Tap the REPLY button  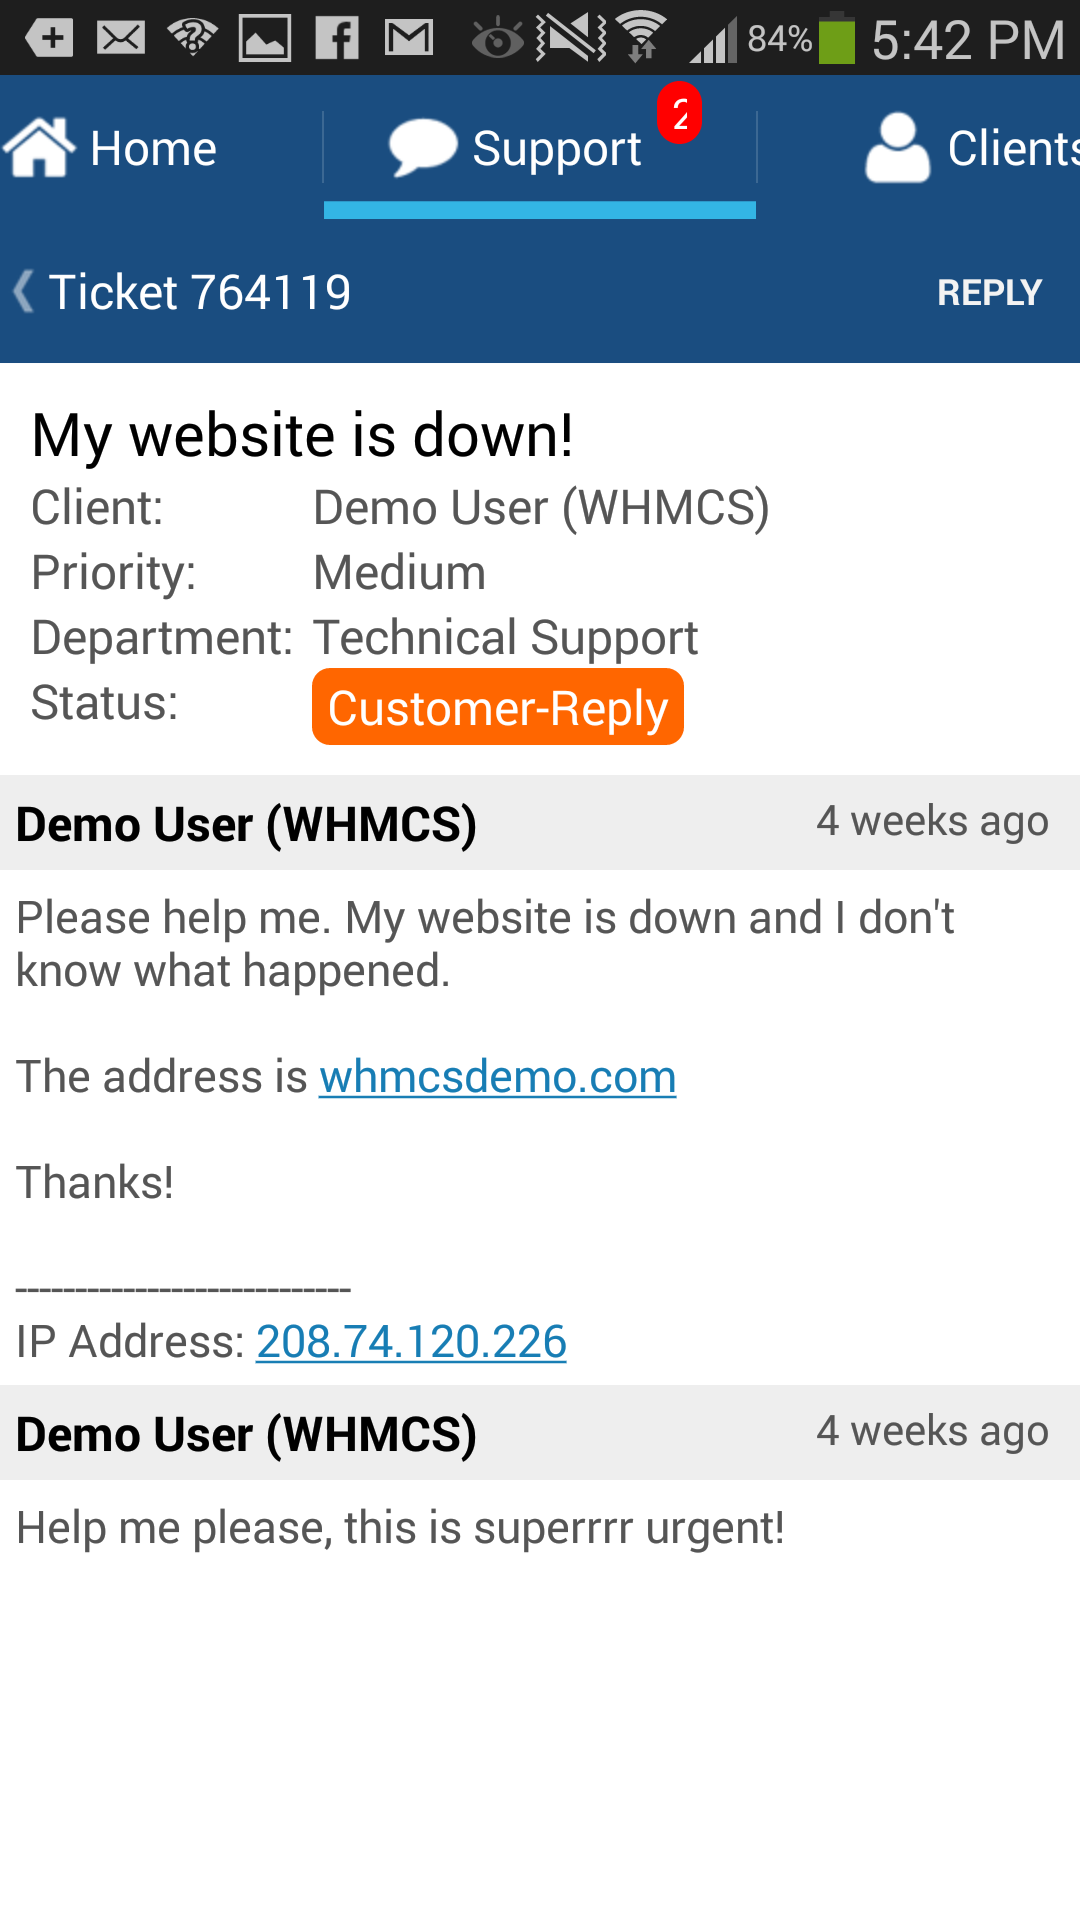point(990,292)
